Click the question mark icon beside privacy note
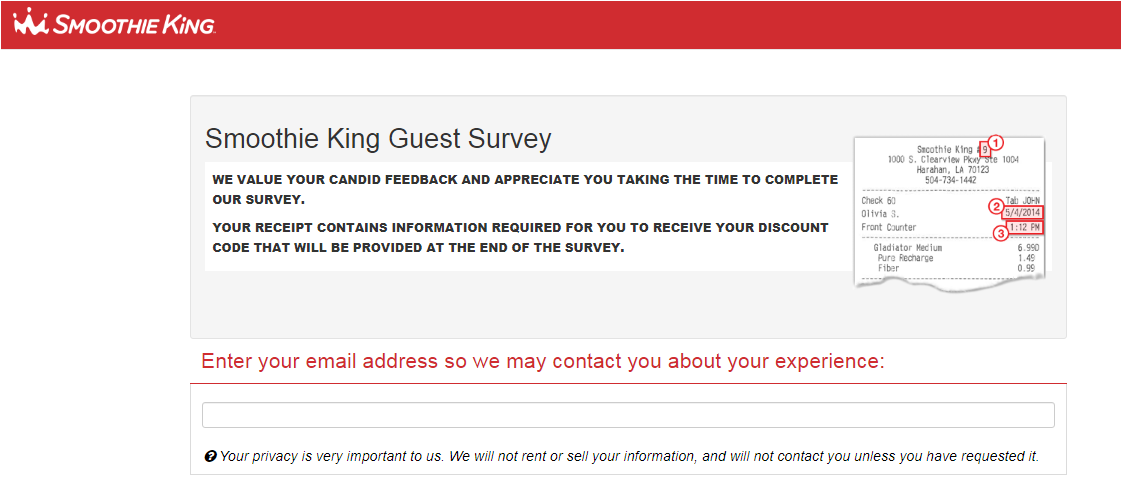This screenshot has width=1122, height=503. tap(210, 456)
